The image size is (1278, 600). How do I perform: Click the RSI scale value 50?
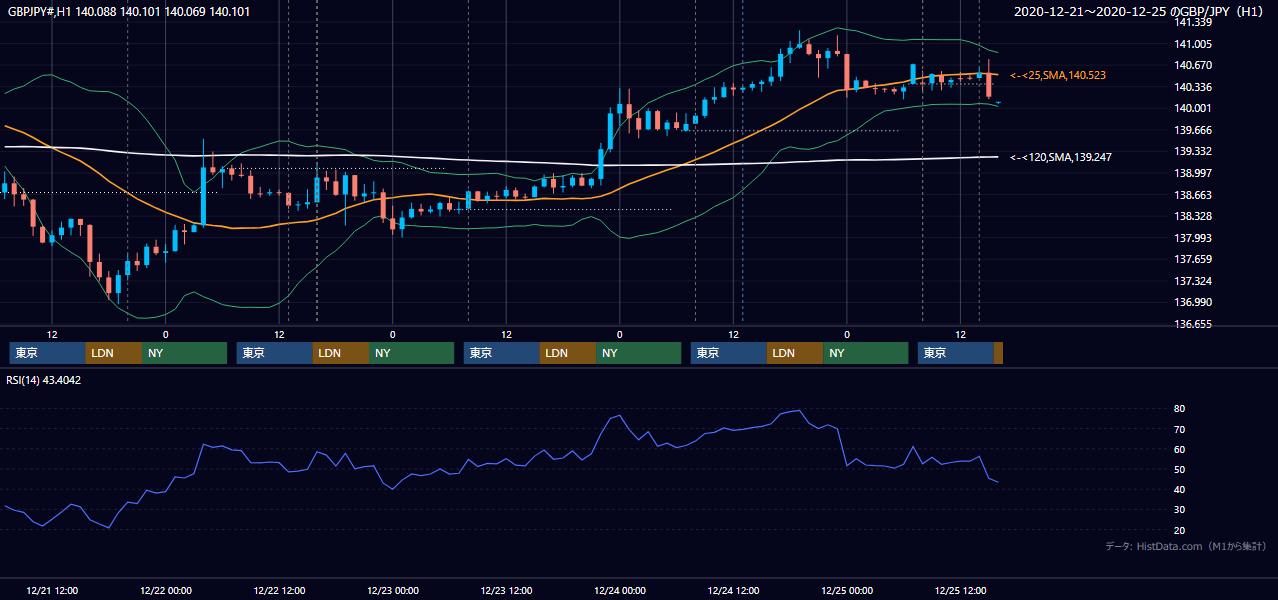pyautogui.click(x=1180, y=469)
